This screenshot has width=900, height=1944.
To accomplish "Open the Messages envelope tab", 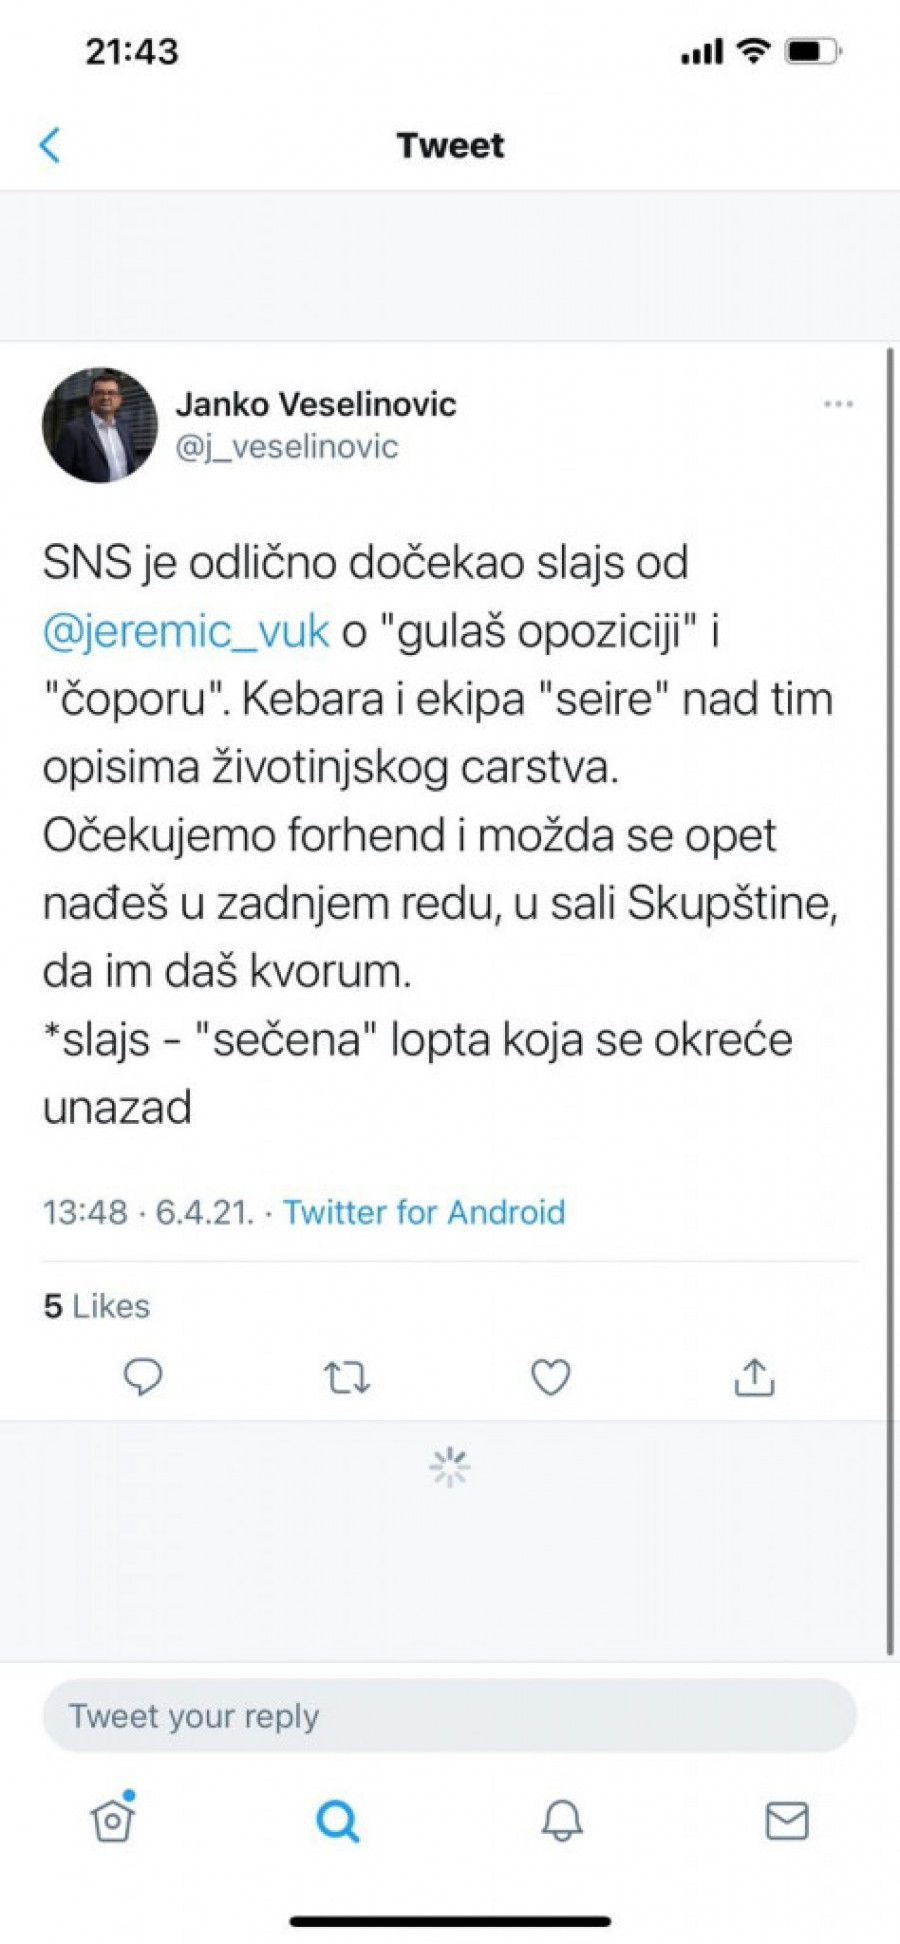I will [787, 1821].
